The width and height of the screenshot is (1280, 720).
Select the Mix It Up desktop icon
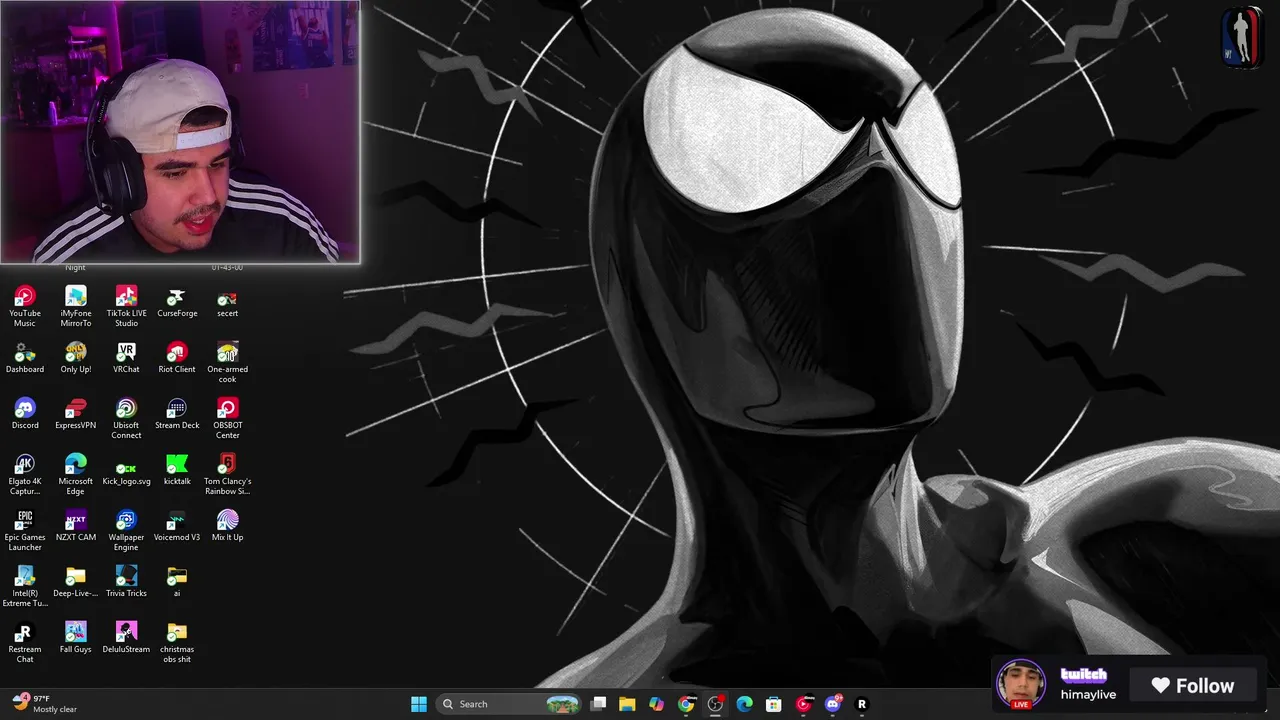(227, 527)
